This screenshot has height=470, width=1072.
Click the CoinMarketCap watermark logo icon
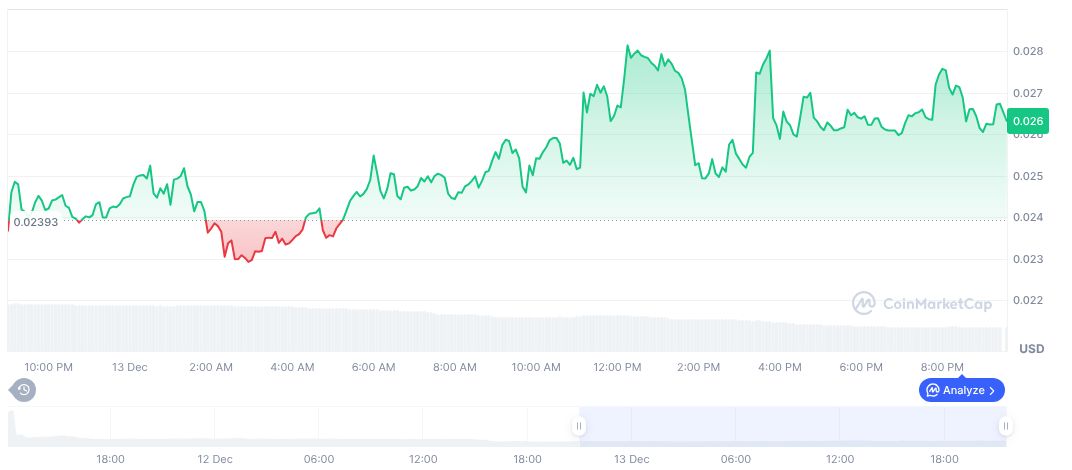[x=864, y=302]
